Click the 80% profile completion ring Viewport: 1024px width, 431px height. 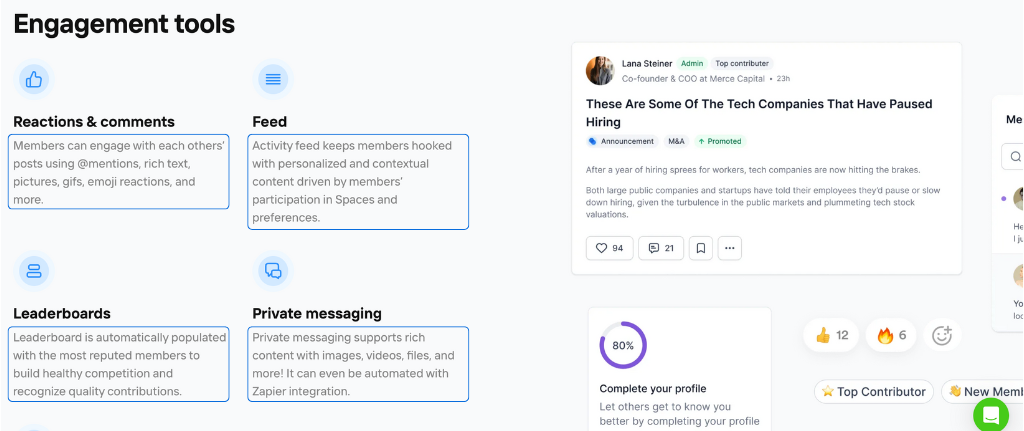pos(623,345)
